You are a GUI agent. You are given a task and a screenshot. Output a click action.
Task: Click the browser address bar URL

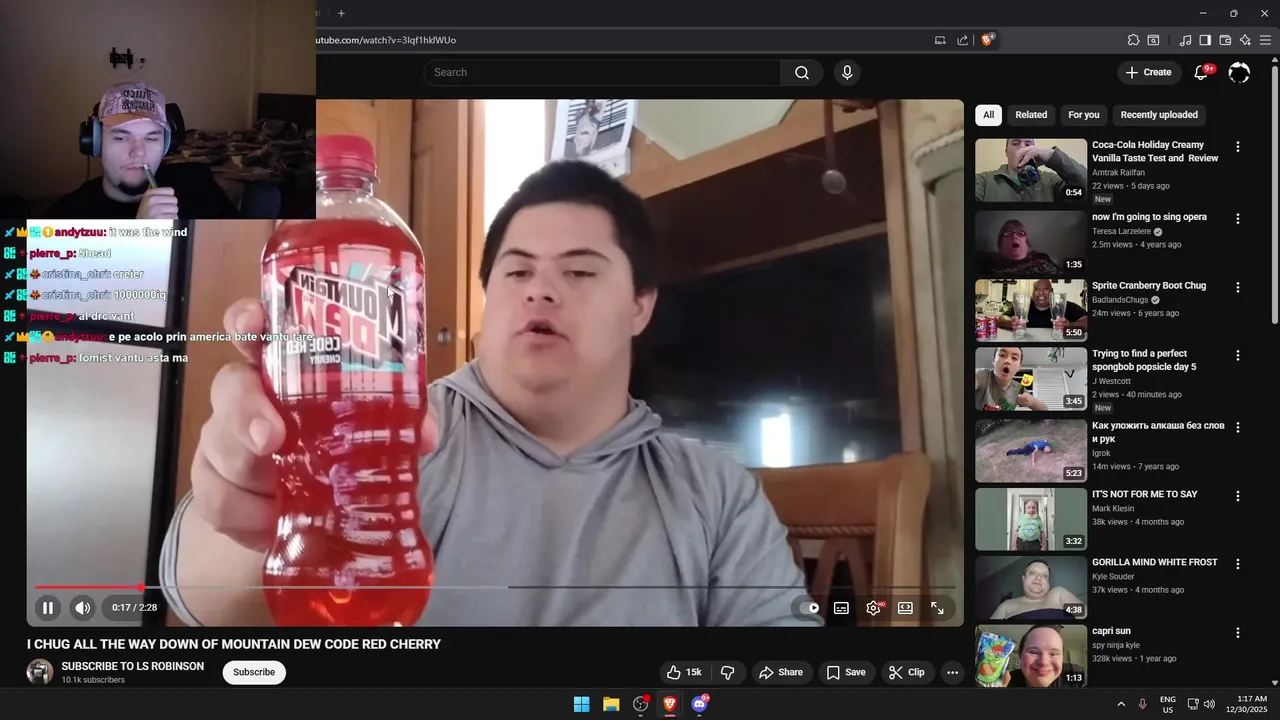click(386, 40)
